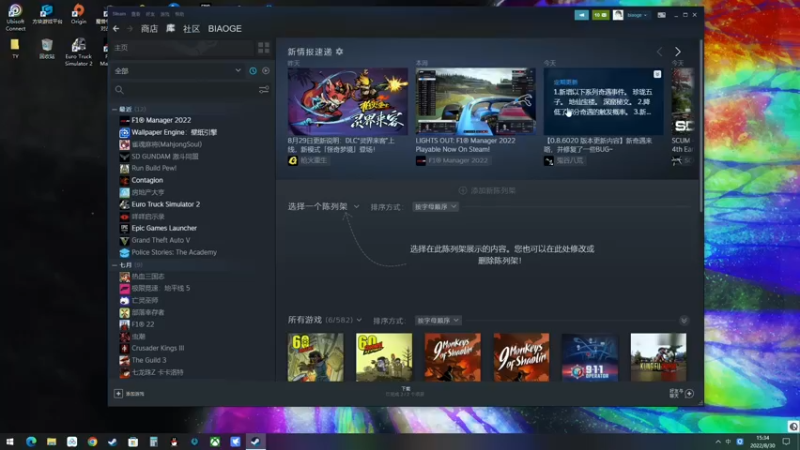
Task: Open 911 Operator game cover
Action: 590,357
